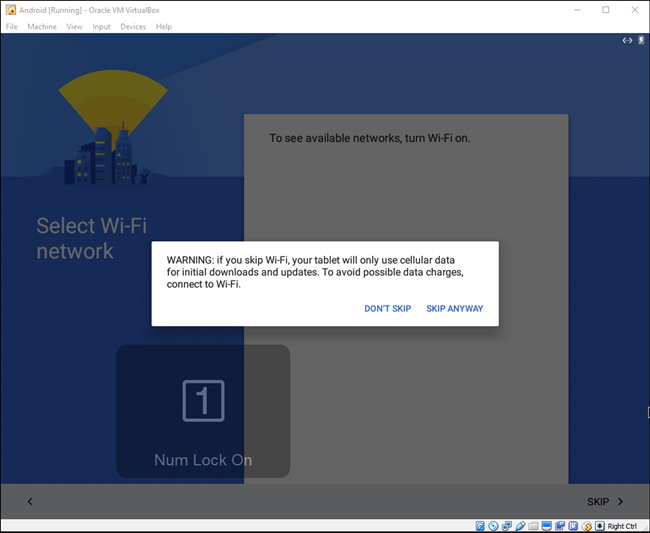The height and width of the screenshot is (533, 650).
Task: Click the USB devices status icon
Action: point(520,526)
